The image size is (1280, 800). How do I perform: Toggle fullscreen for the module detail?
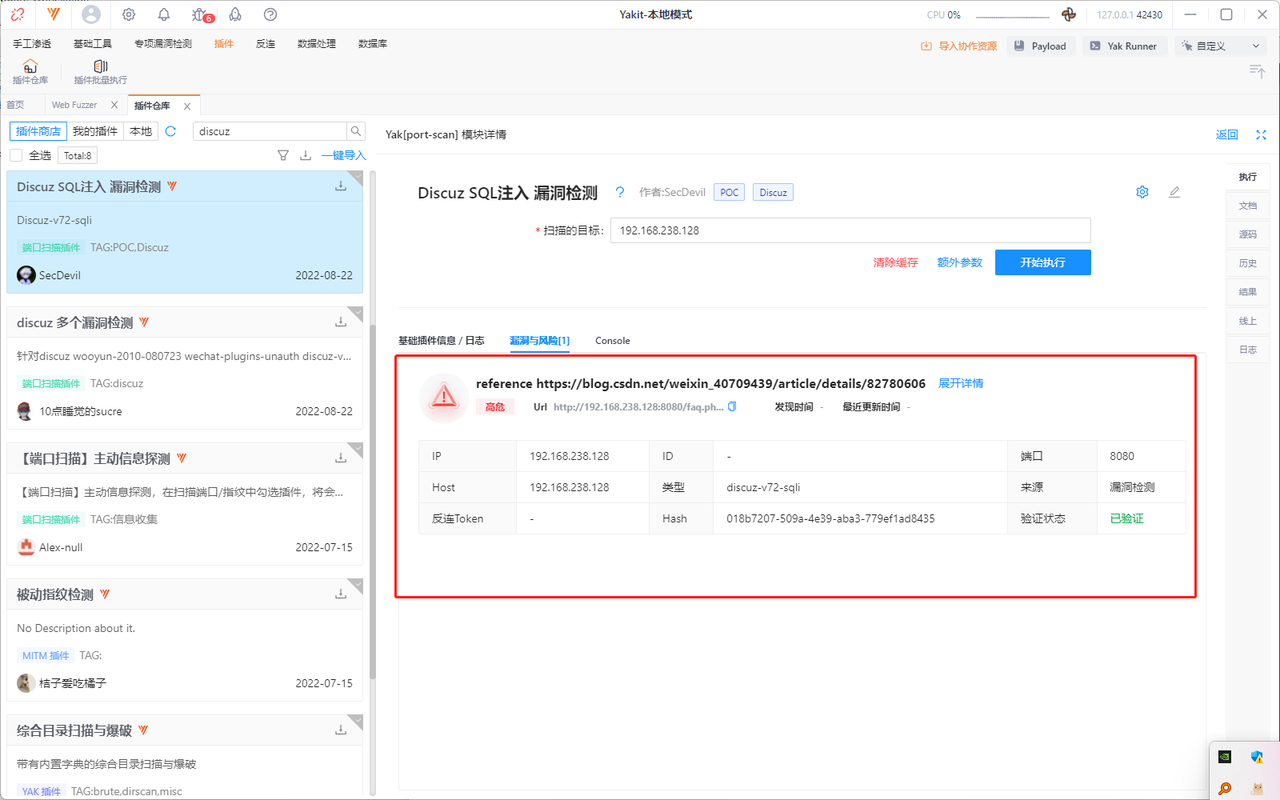tap(1261, 135)
